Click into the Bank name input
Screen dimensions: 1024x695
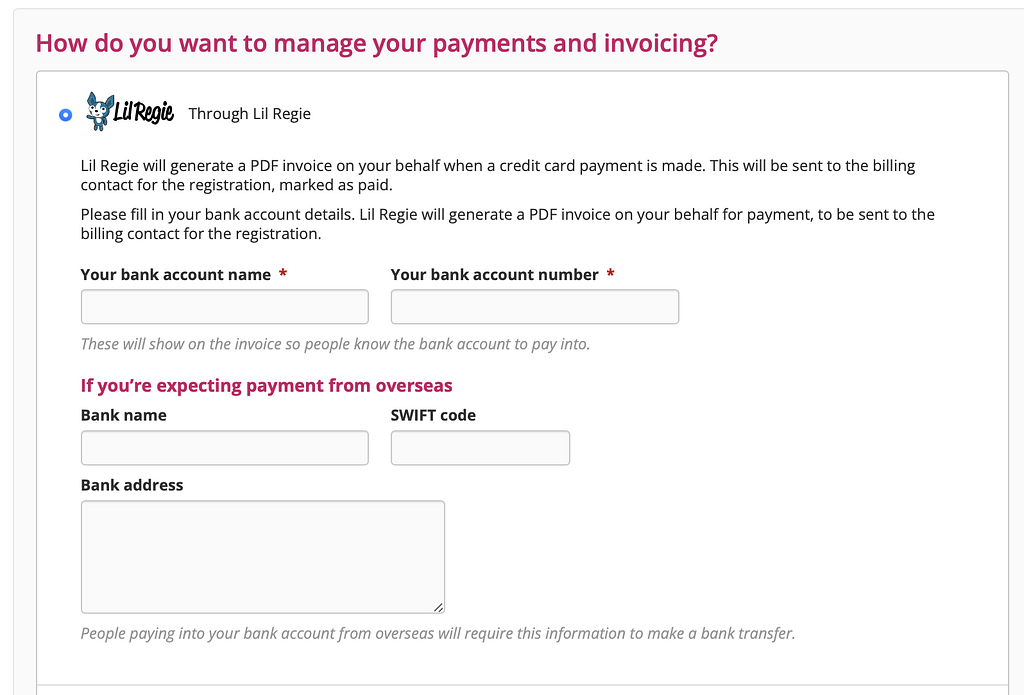coord(225,447)
